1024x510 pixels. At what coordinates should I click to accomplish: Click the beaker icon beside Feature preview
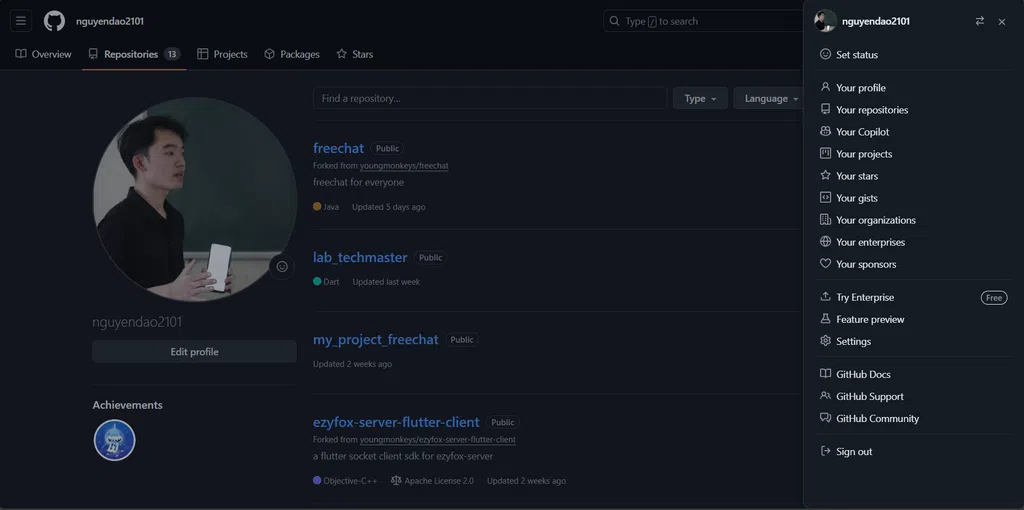[x=825, y=319]
